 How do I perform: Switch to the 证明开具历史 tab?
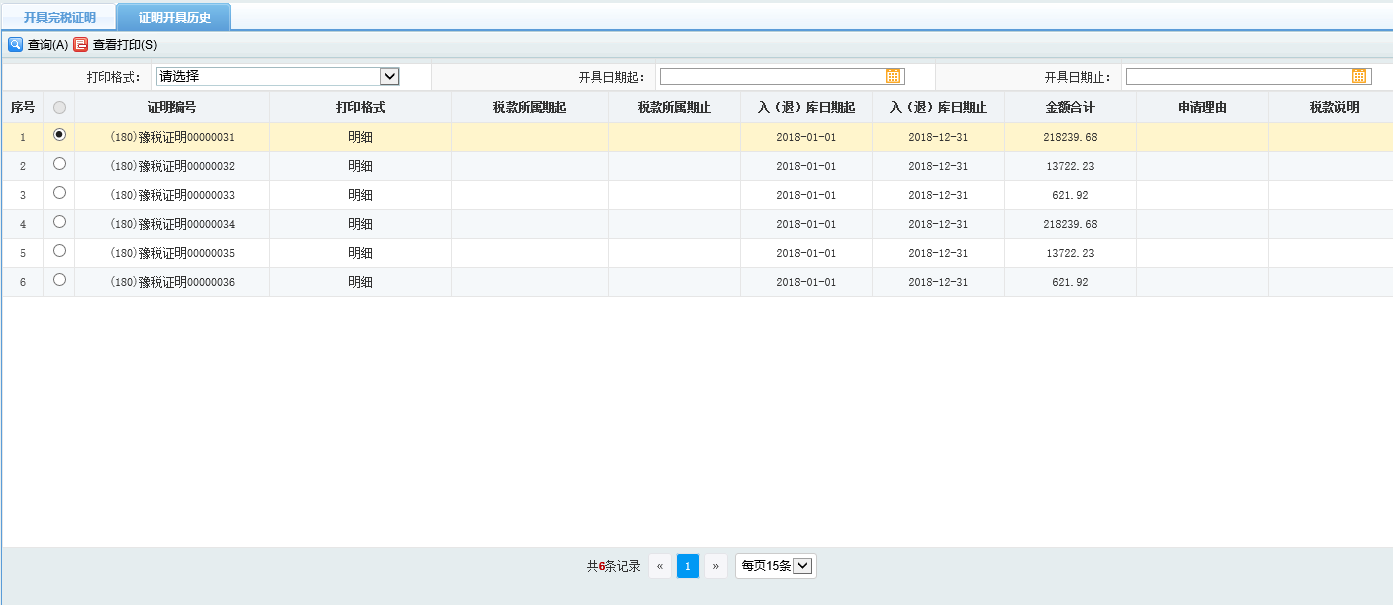(x=175, y=16)
